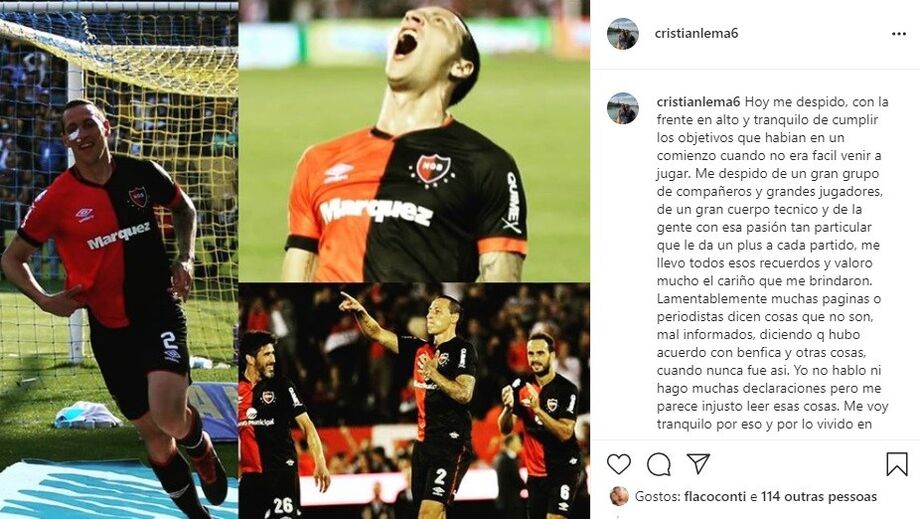Click the number 26 on player's shorts
Viewport: 920px width, 519px height.
[282, 506]
